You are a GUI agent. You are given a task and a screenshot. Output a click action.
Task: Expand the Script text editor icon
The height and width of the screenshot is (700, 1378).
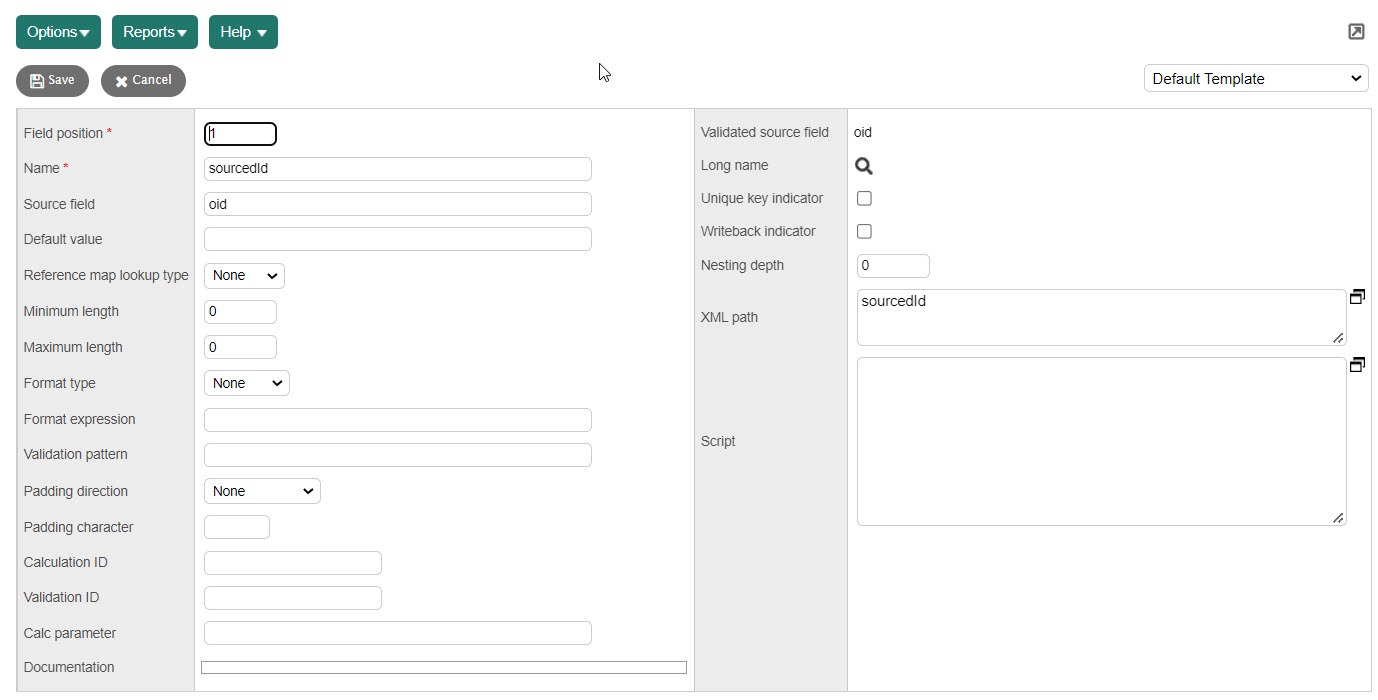pyautogui.click(x=1357, y=365)
